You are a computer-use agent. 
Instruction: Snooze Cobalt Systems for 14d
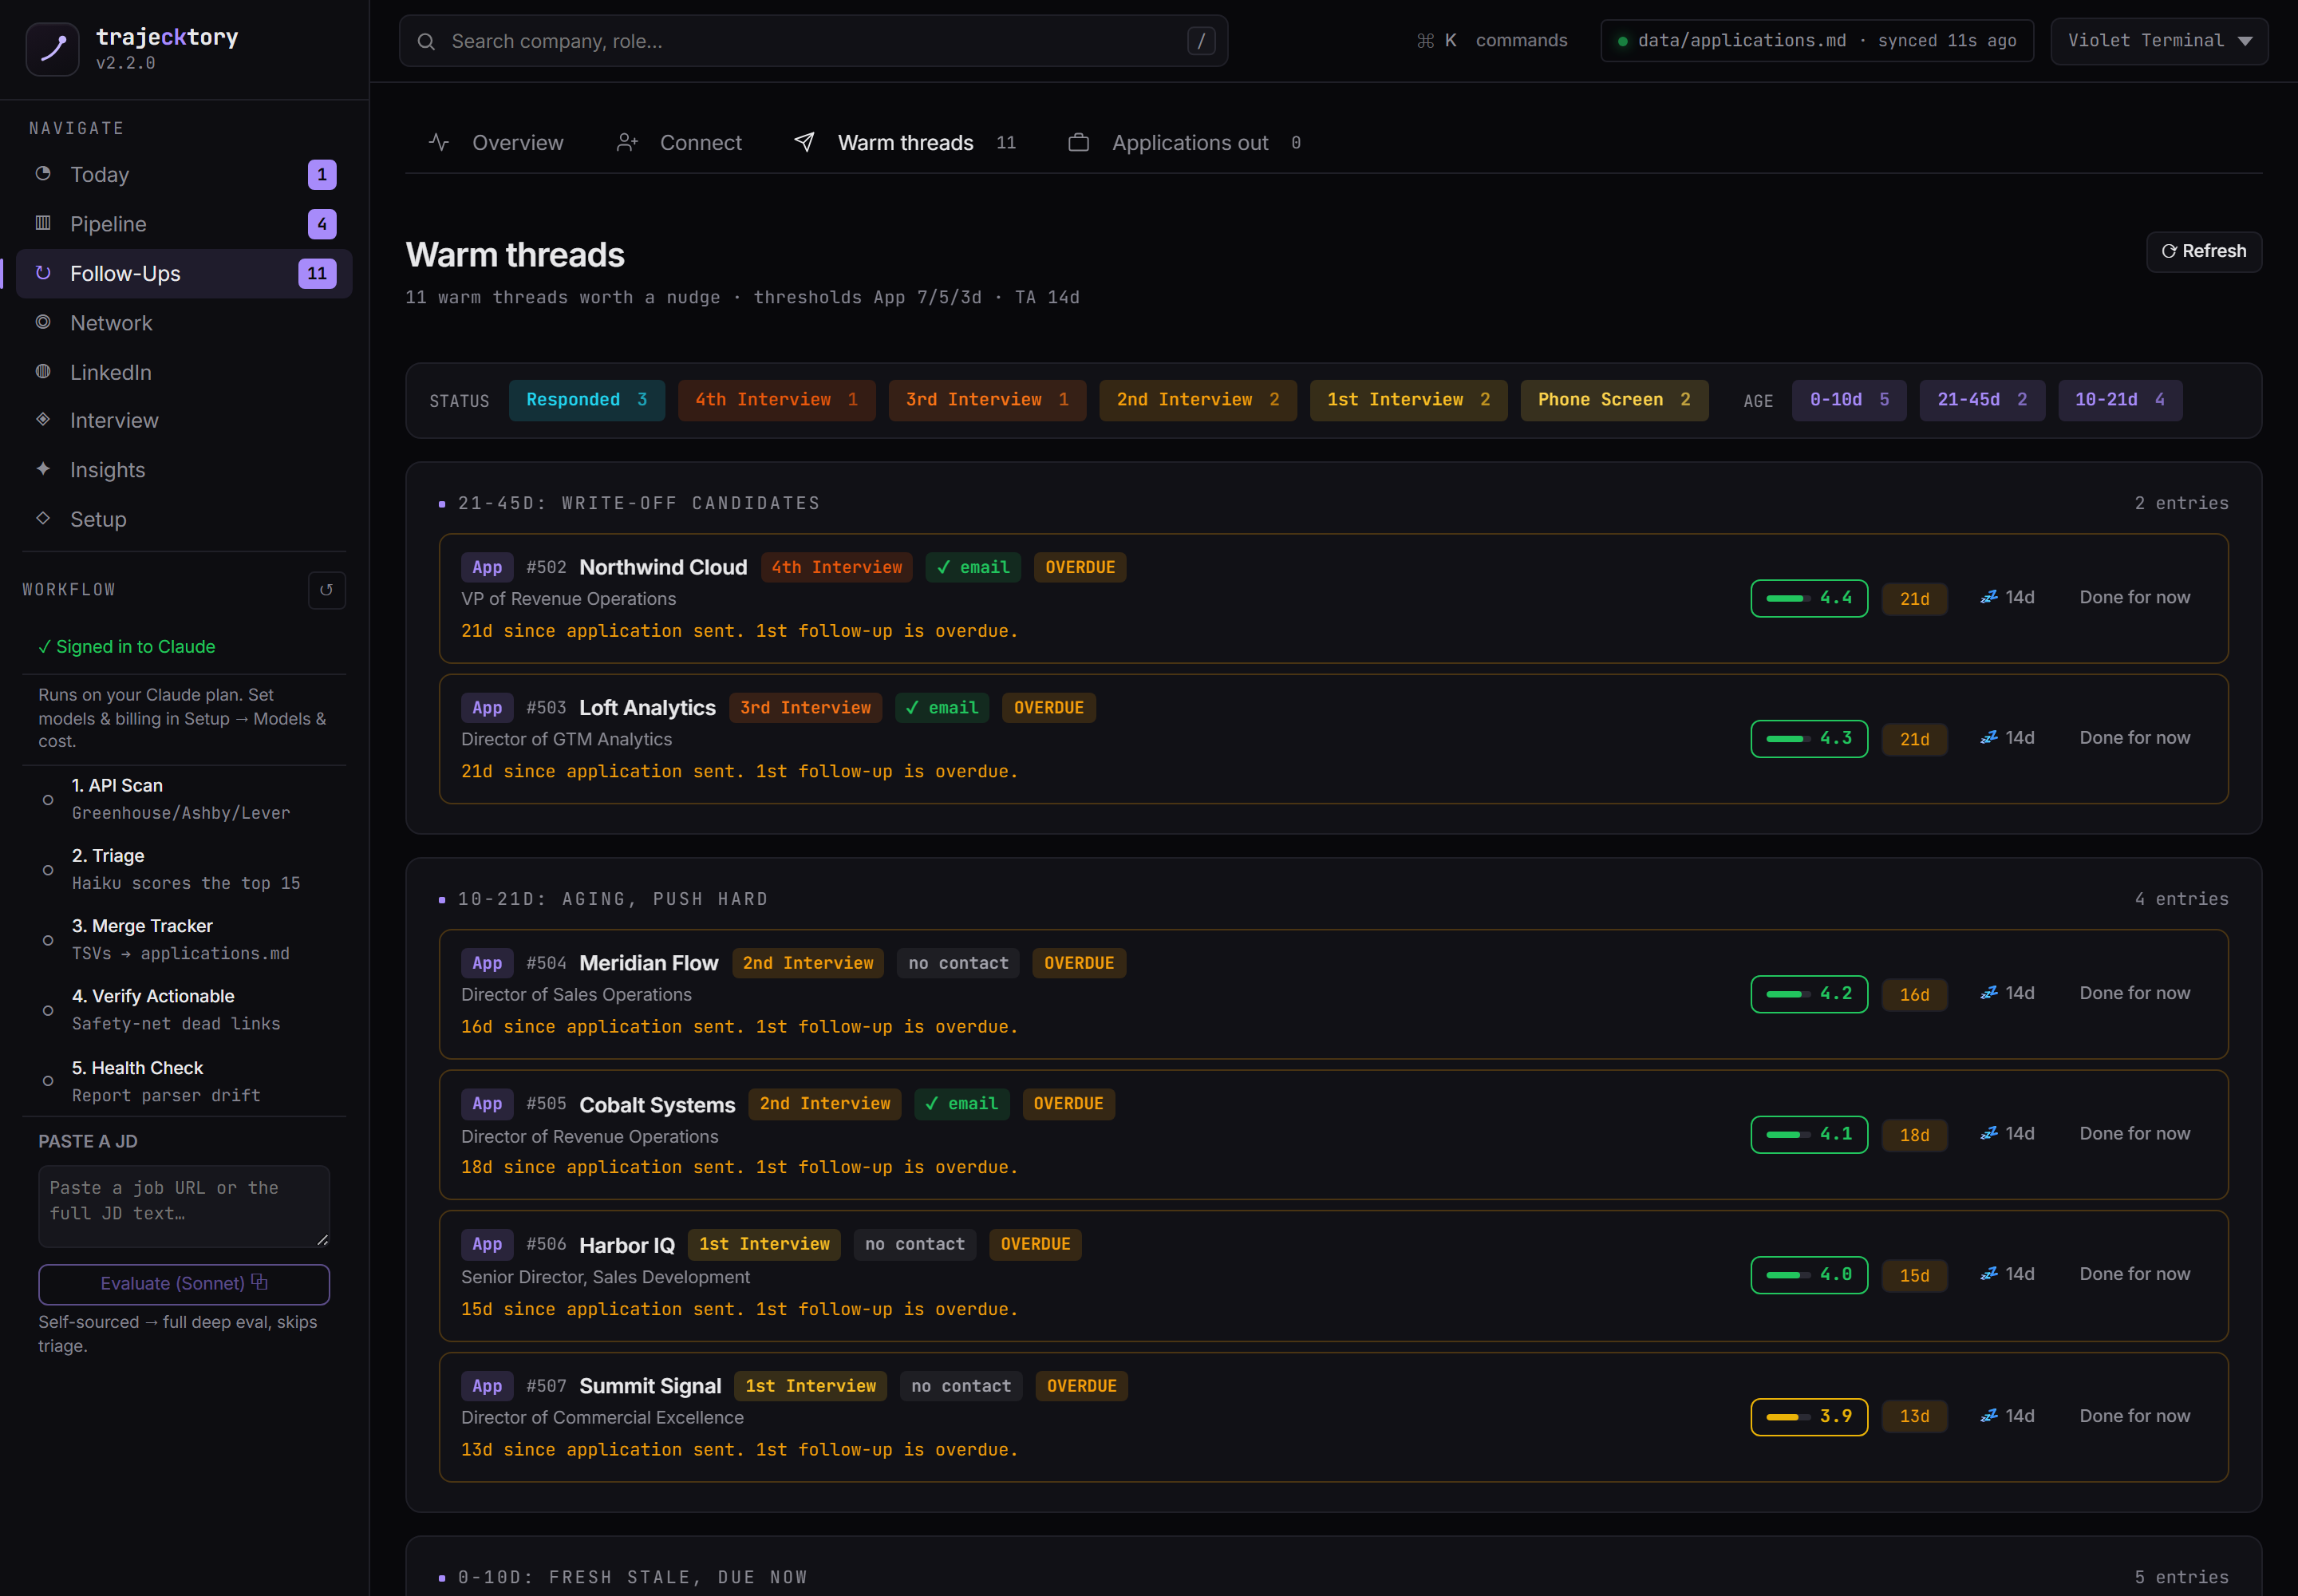tap(2007, 1134)
